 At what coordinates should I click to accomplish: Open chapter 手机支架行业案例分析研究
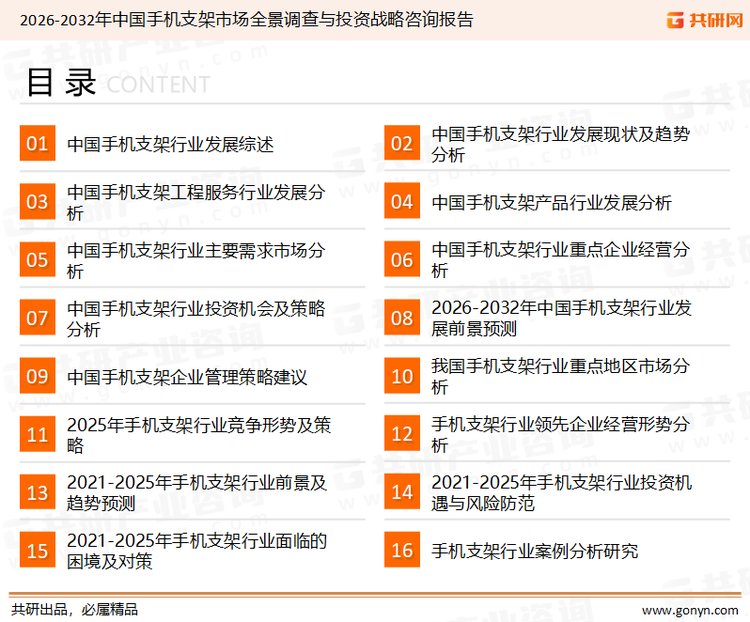pos(535,551)
